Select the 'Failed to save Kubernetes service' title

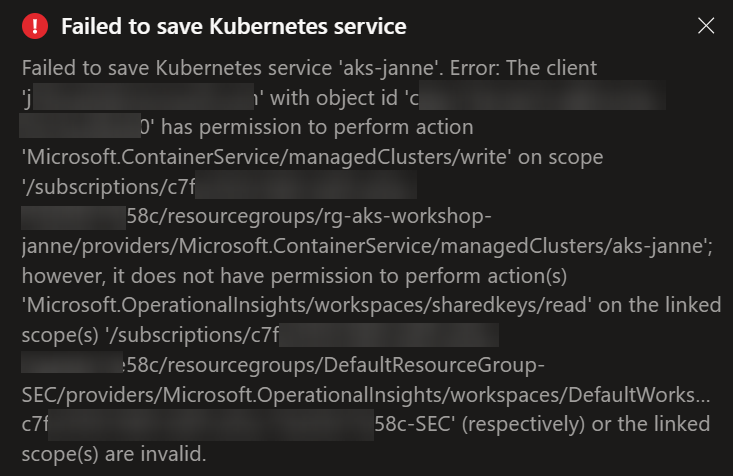tap(234, 26)
